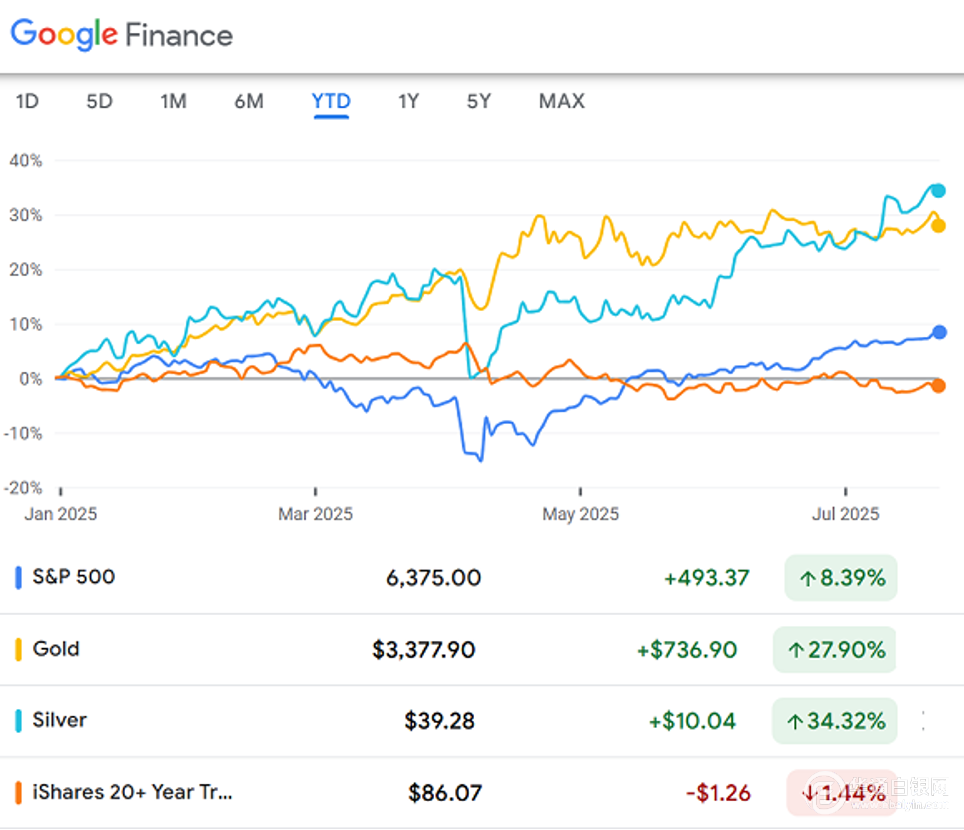Click the Silver price $39.28

pyautogui.click(x=440, y=721)
